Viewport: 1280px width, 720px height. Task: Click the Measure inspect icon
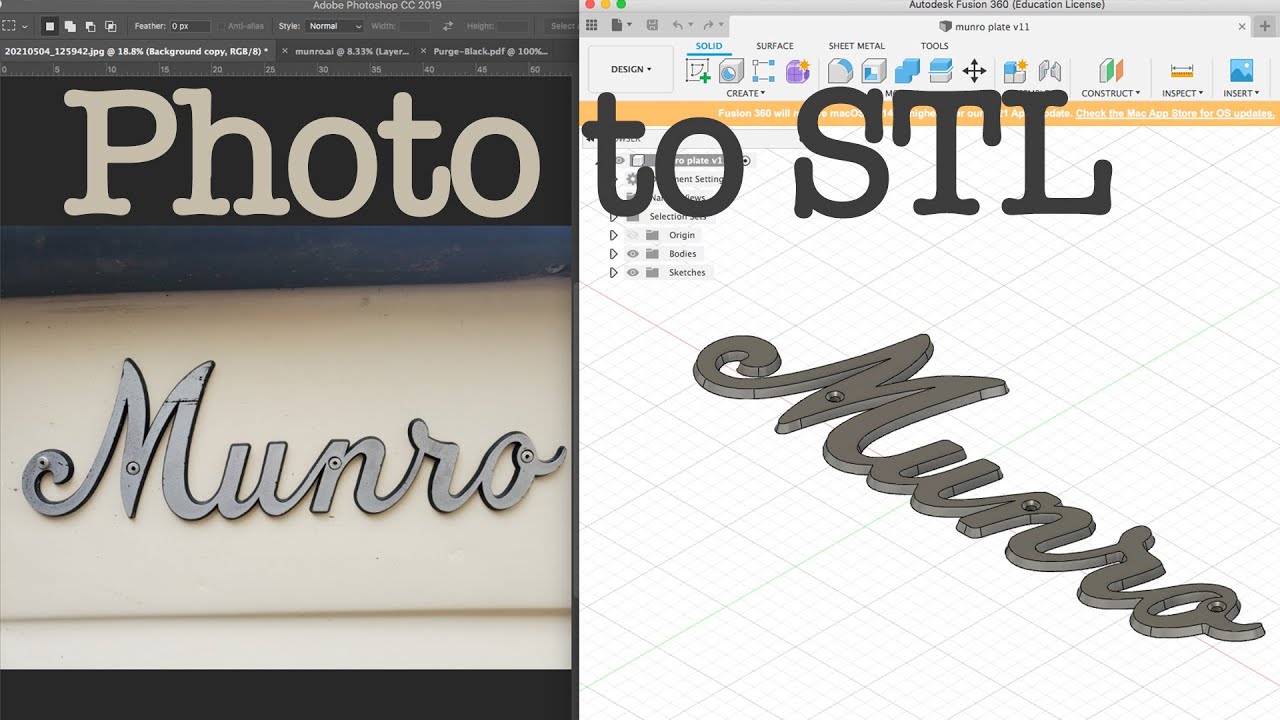(x=1182, y=71)
